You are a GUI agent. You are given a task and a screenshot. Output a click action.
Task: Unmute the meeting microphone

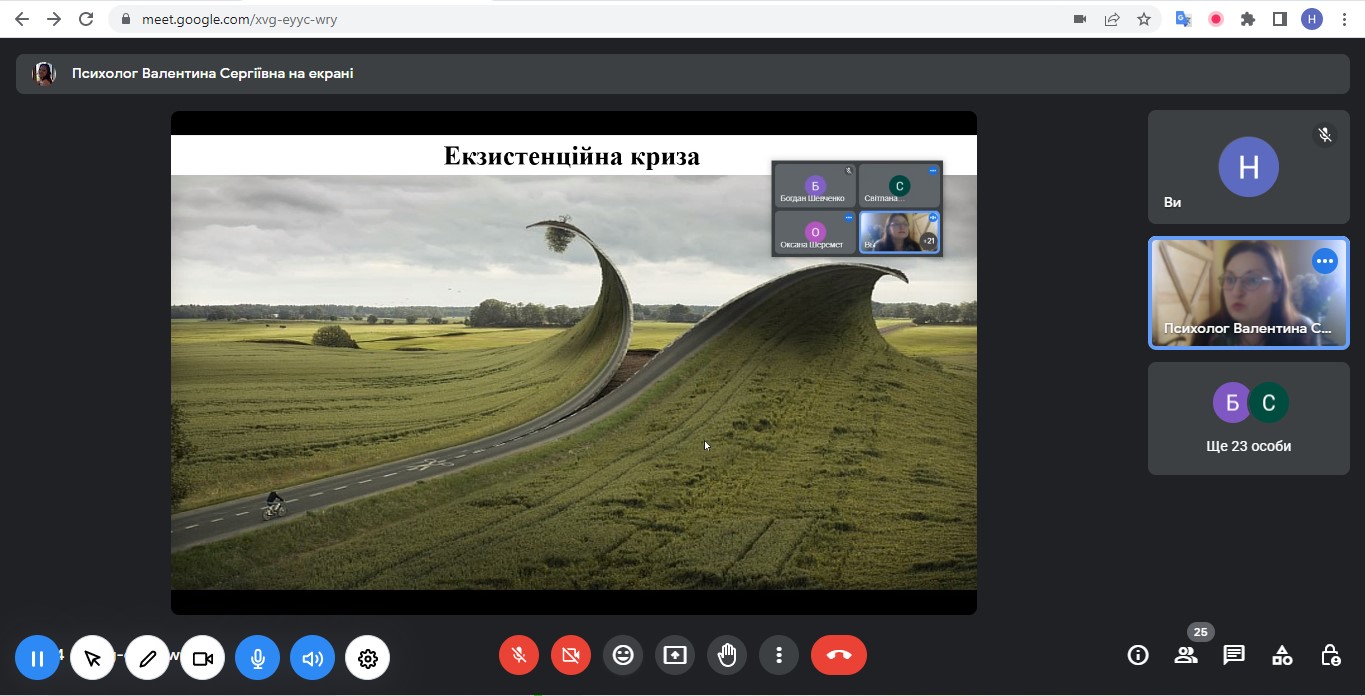coord(519,655)
